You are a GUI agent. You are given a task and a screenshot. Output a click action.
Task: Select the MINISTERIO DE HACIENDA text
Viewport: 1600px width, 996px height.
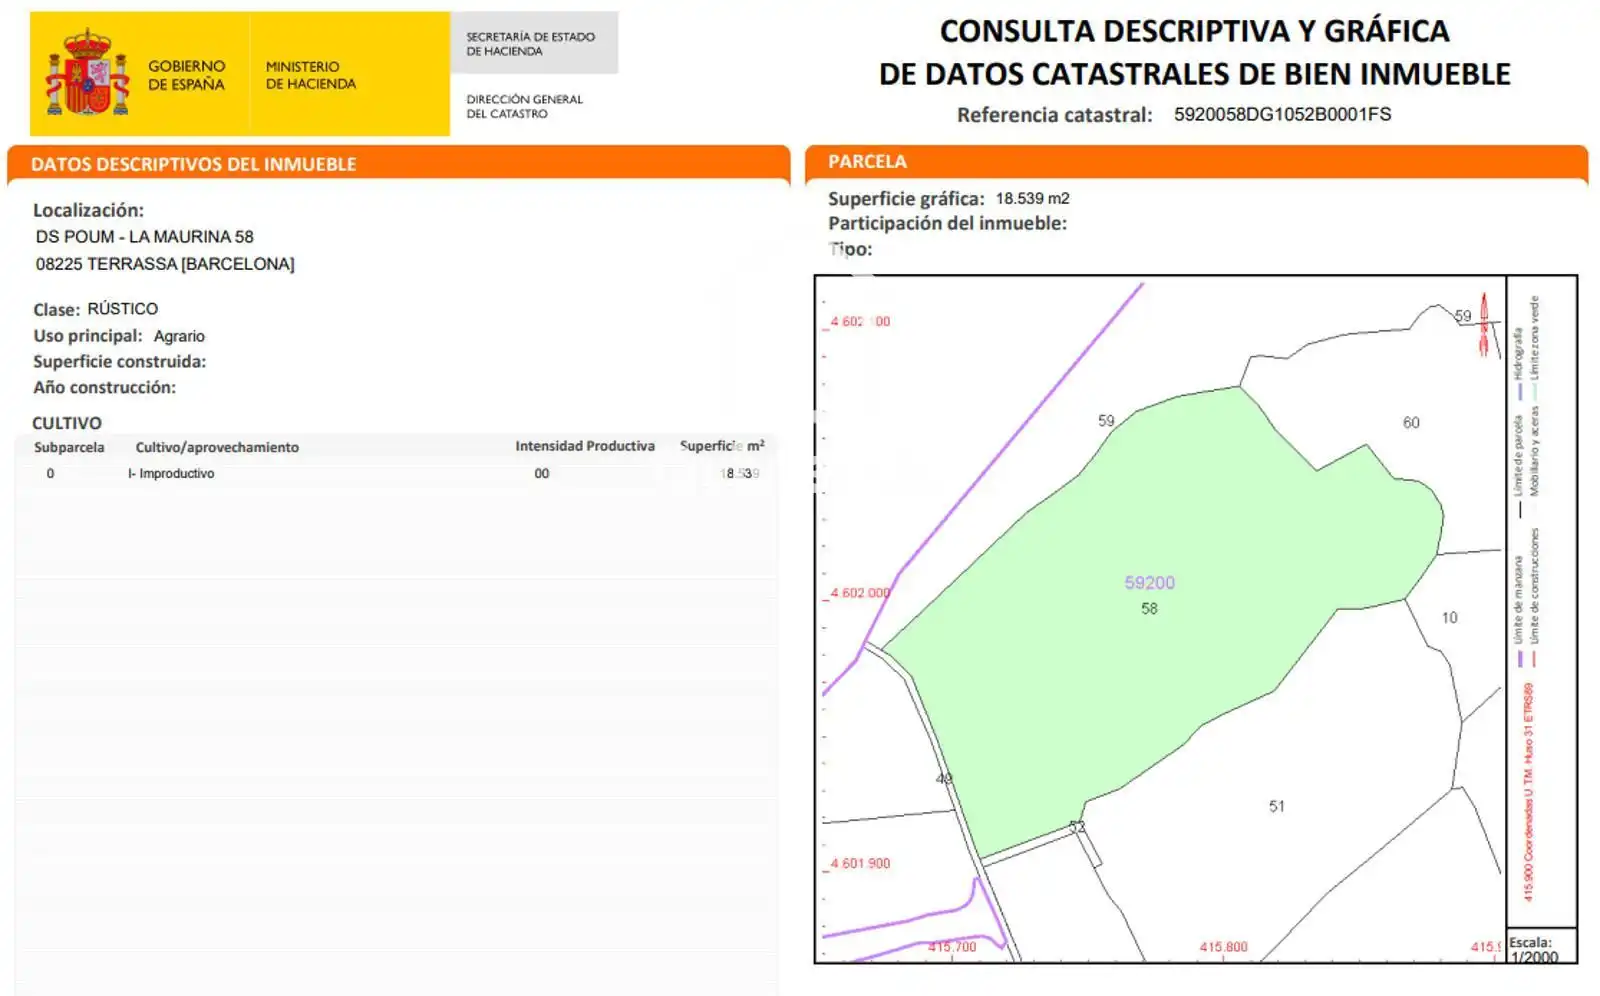coord(310,75)
